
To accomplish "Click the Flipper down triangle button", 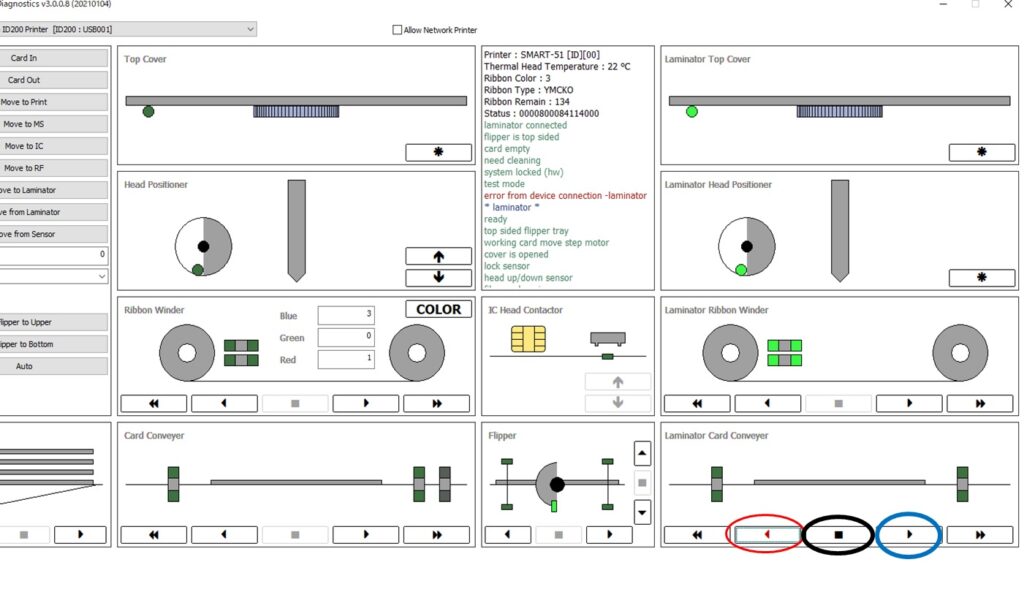I will 642,512.
